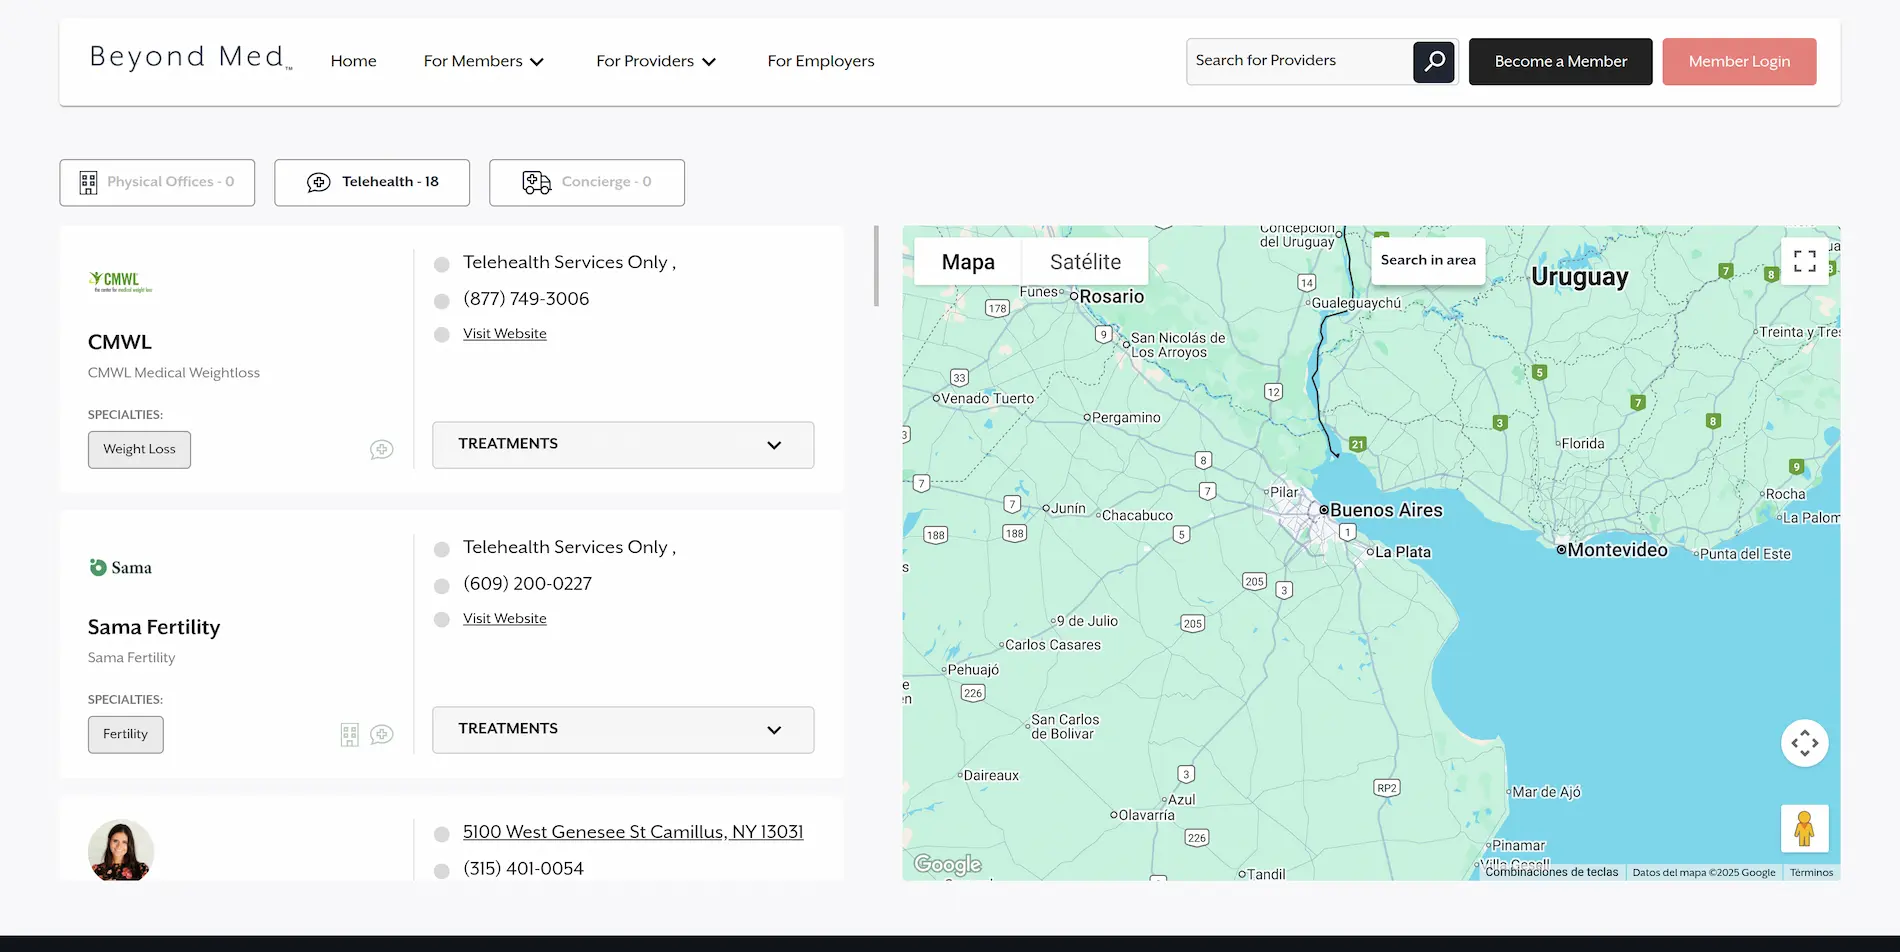Click telehealth icon on Sama Fertility card
The height and width of the screenshot is (952, 1900).
(x=381, y=735)
